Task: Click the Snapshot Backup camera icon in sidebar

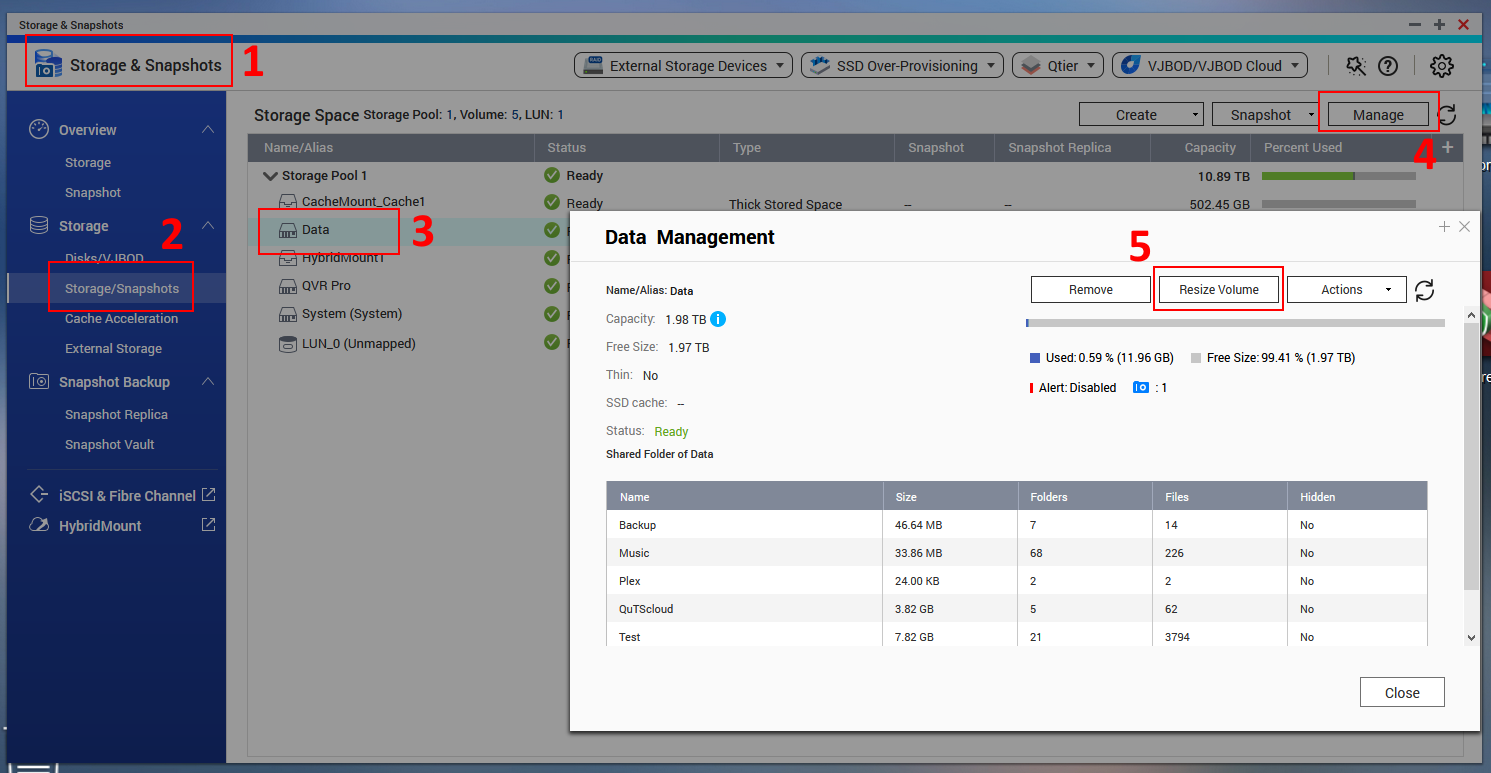Action: [39, 382]
